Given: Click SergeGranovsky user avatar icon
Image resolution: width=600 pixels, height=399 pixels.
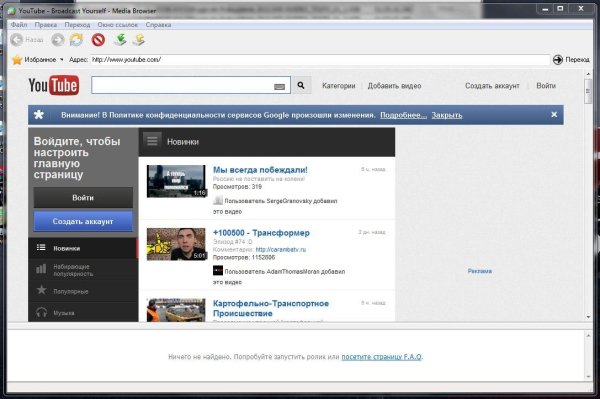Looking at the screenshot, I should coord(218,200).
